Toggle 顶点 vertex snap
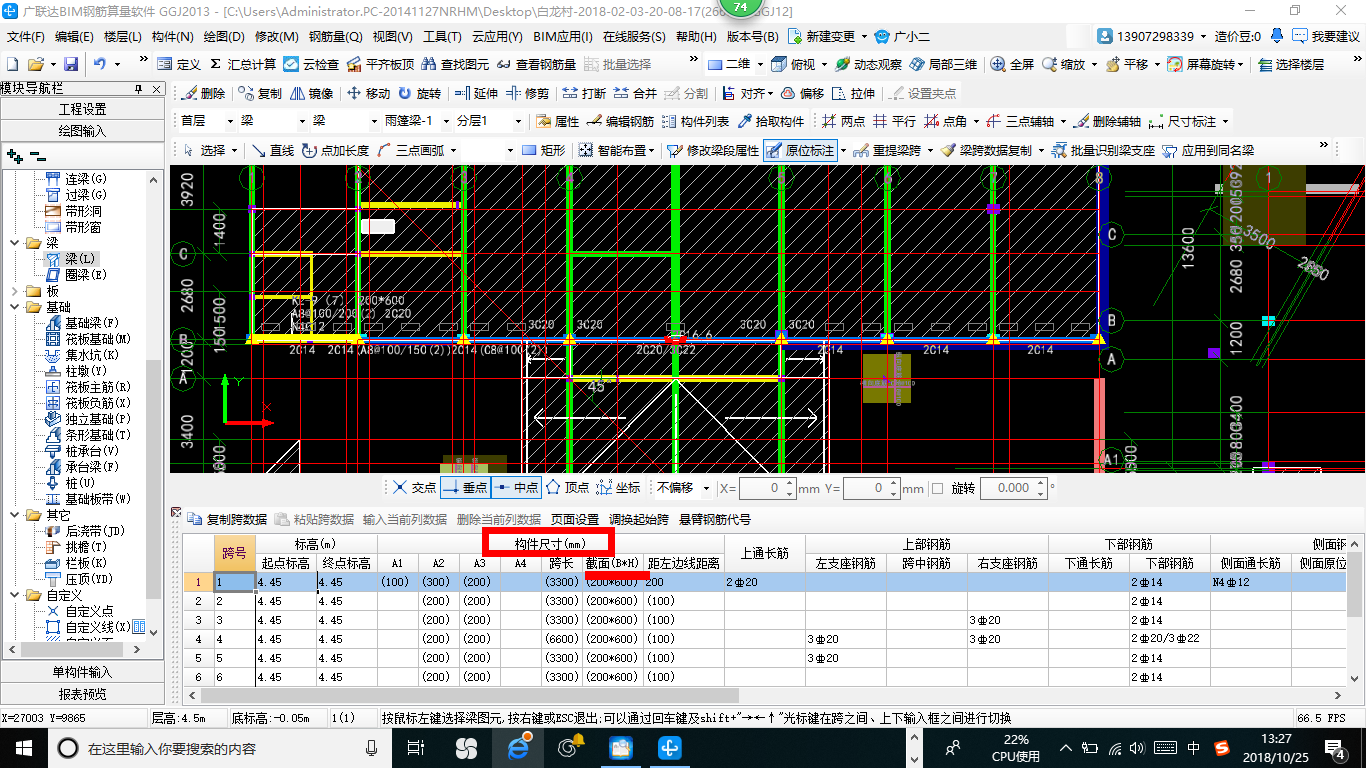Viewport: 1366px width, 768px height. [x=567, y=488]
